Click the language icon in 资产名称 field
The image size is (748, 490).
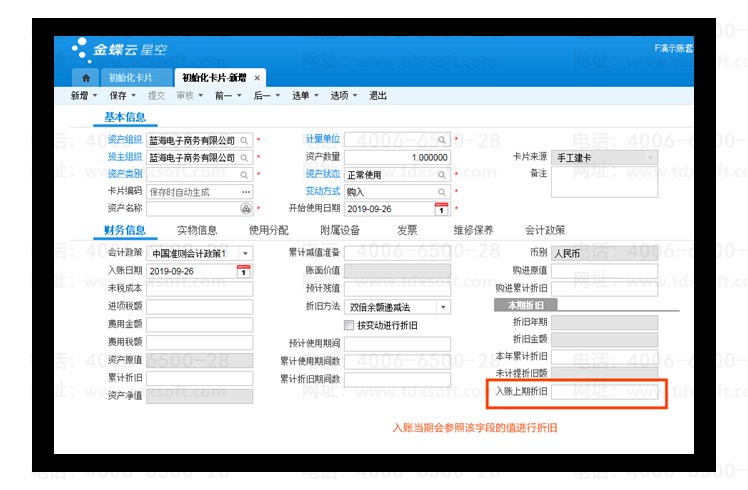pos(245,208)
